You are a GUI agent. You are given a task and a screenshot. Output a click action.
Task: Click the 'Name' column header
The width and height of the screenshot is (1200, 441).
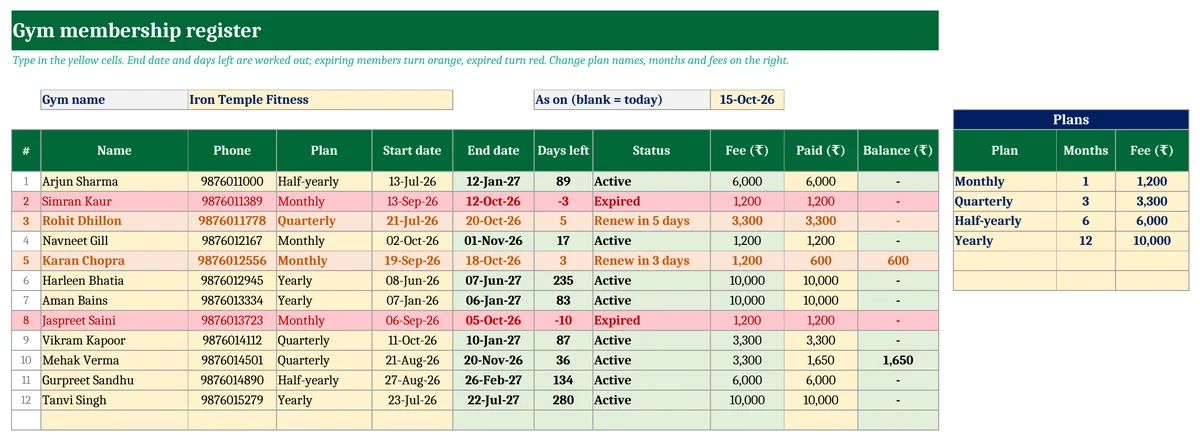pos(114,151)
